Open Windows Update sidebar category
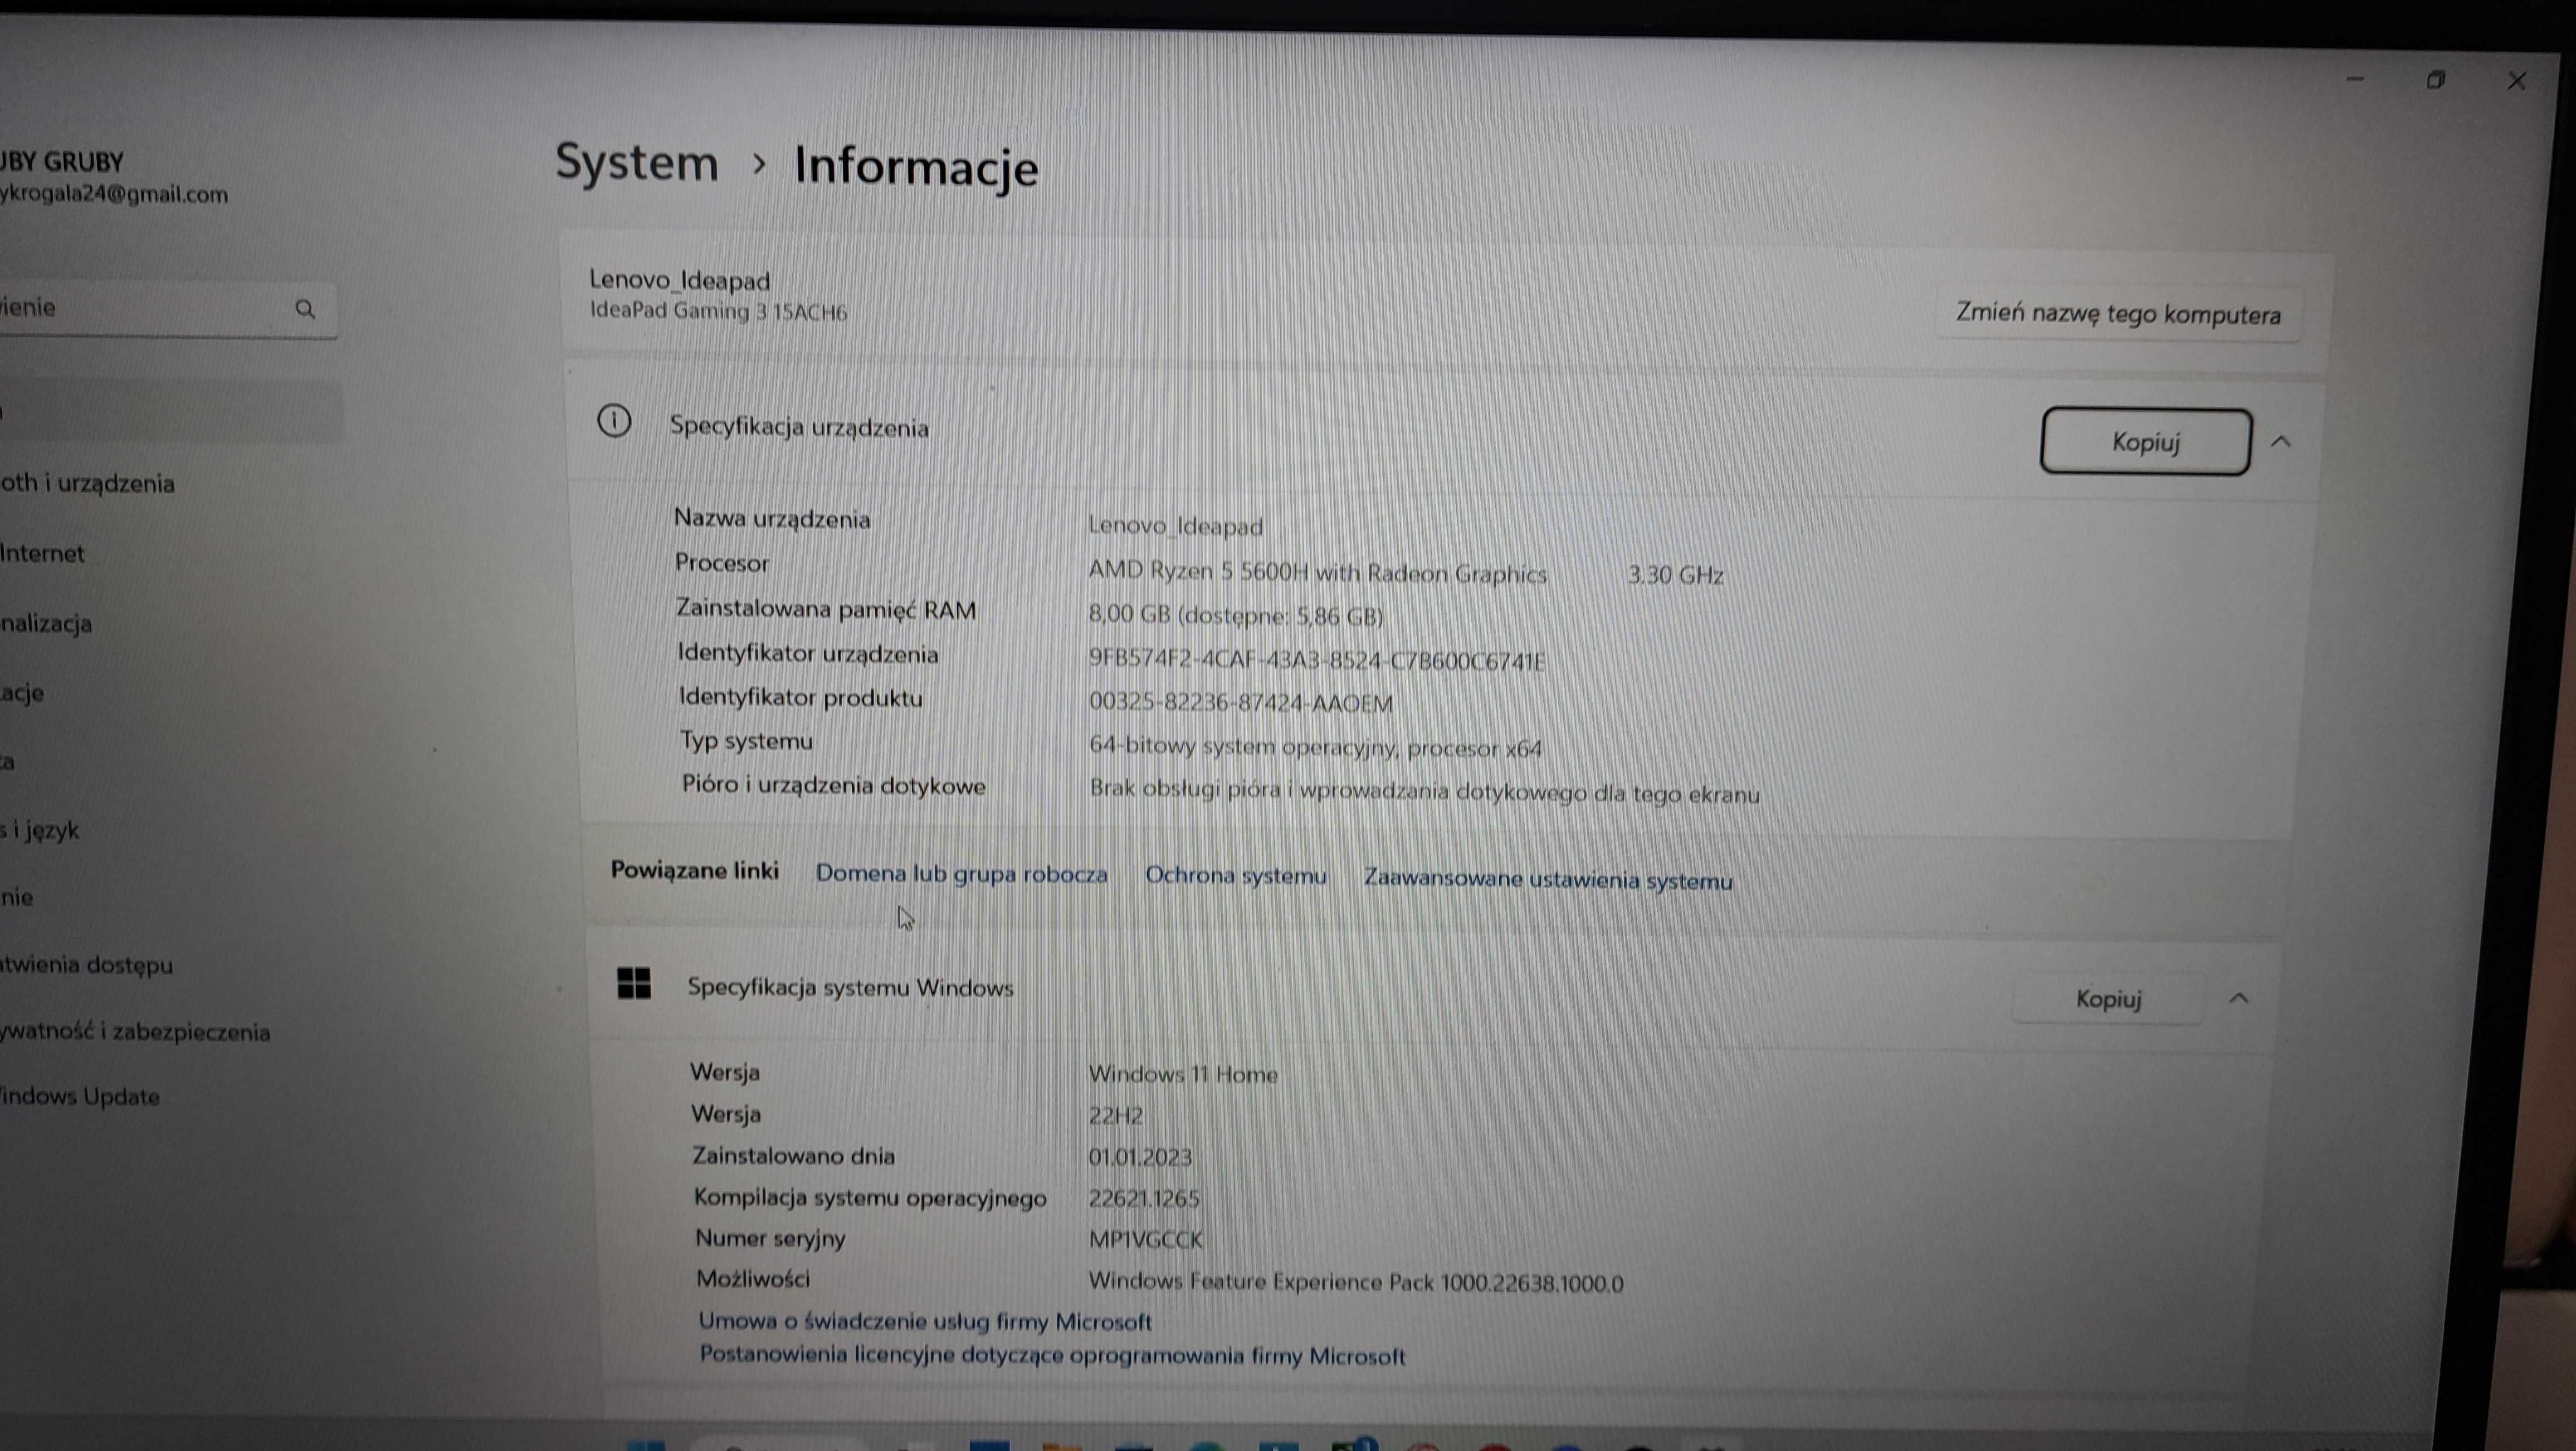The image size is (2576, 1451). tap(80, 1096)
